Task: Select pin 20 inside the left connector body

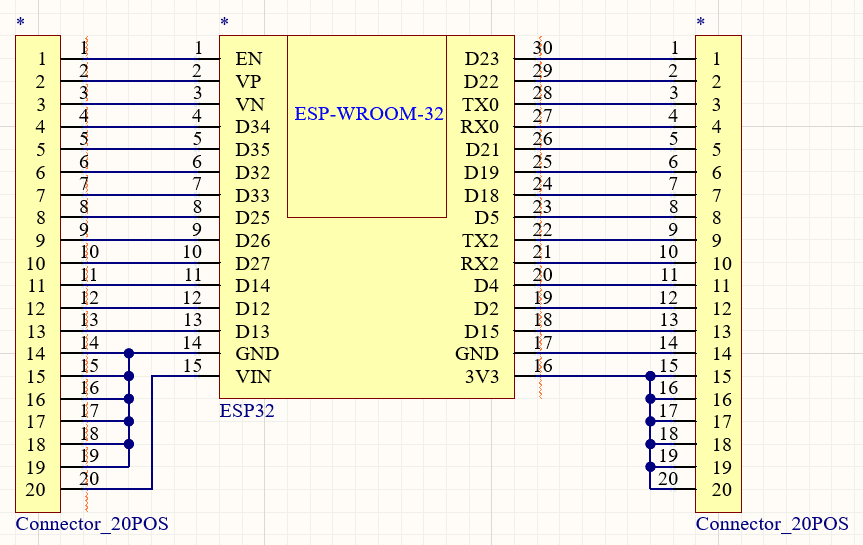Action: (35, 490)
